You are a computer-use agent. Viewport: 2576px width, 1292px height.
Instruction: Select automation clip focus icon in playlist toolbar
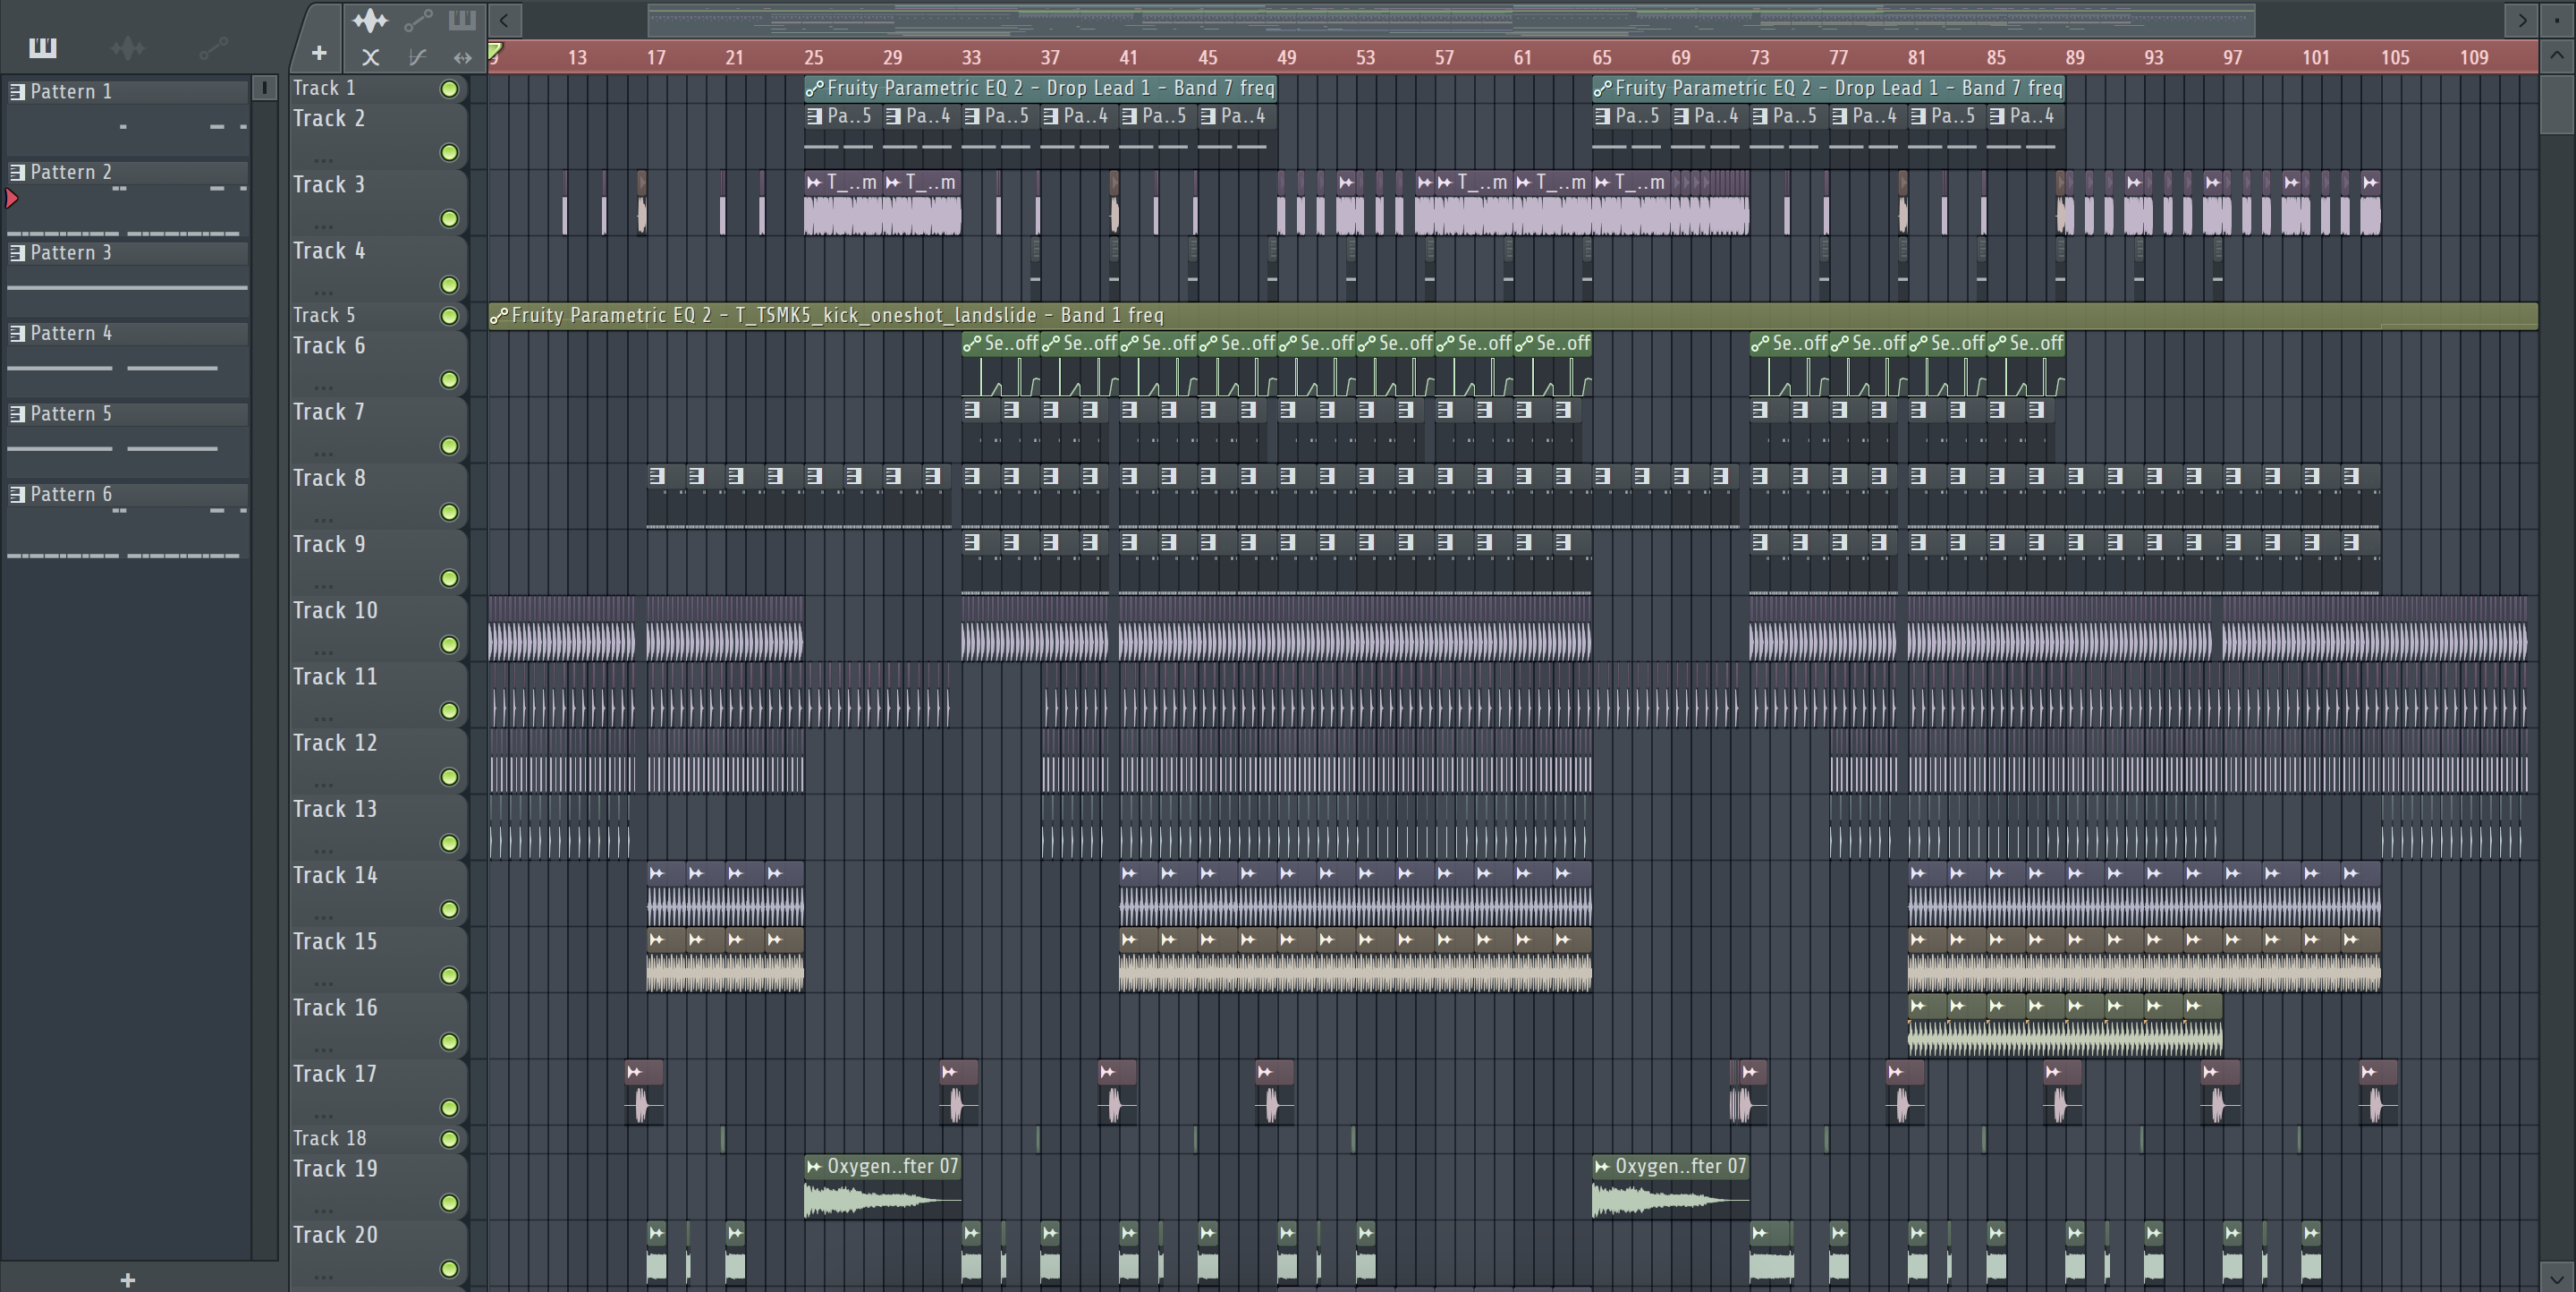pos(418,19)
